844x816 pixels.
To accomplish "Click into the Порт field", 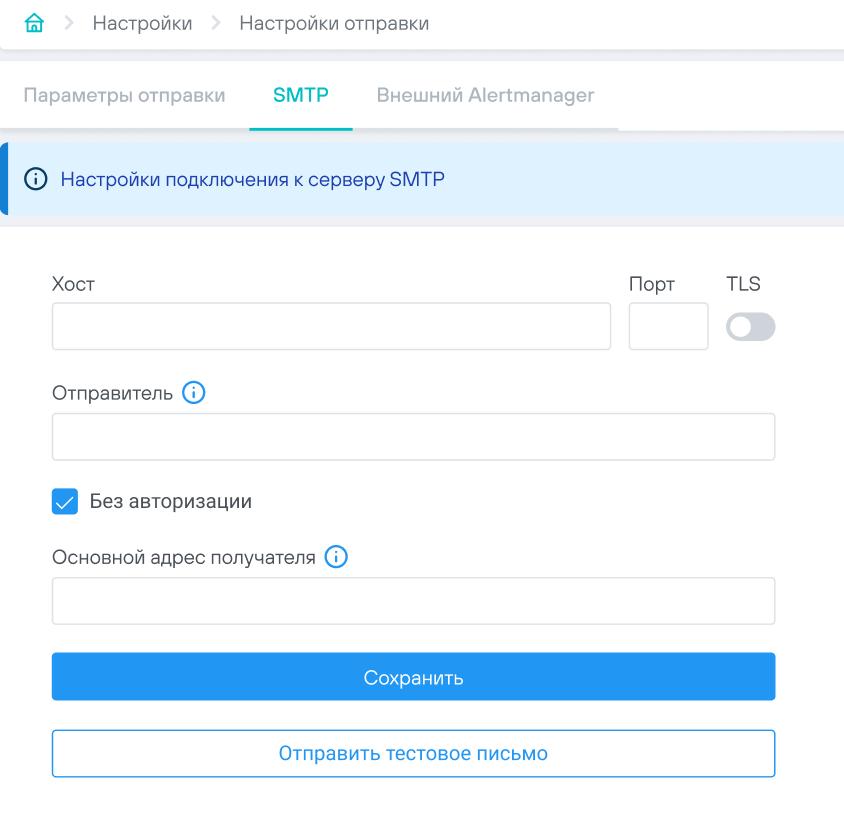I will pyautogui.click(x=668, y=327).
